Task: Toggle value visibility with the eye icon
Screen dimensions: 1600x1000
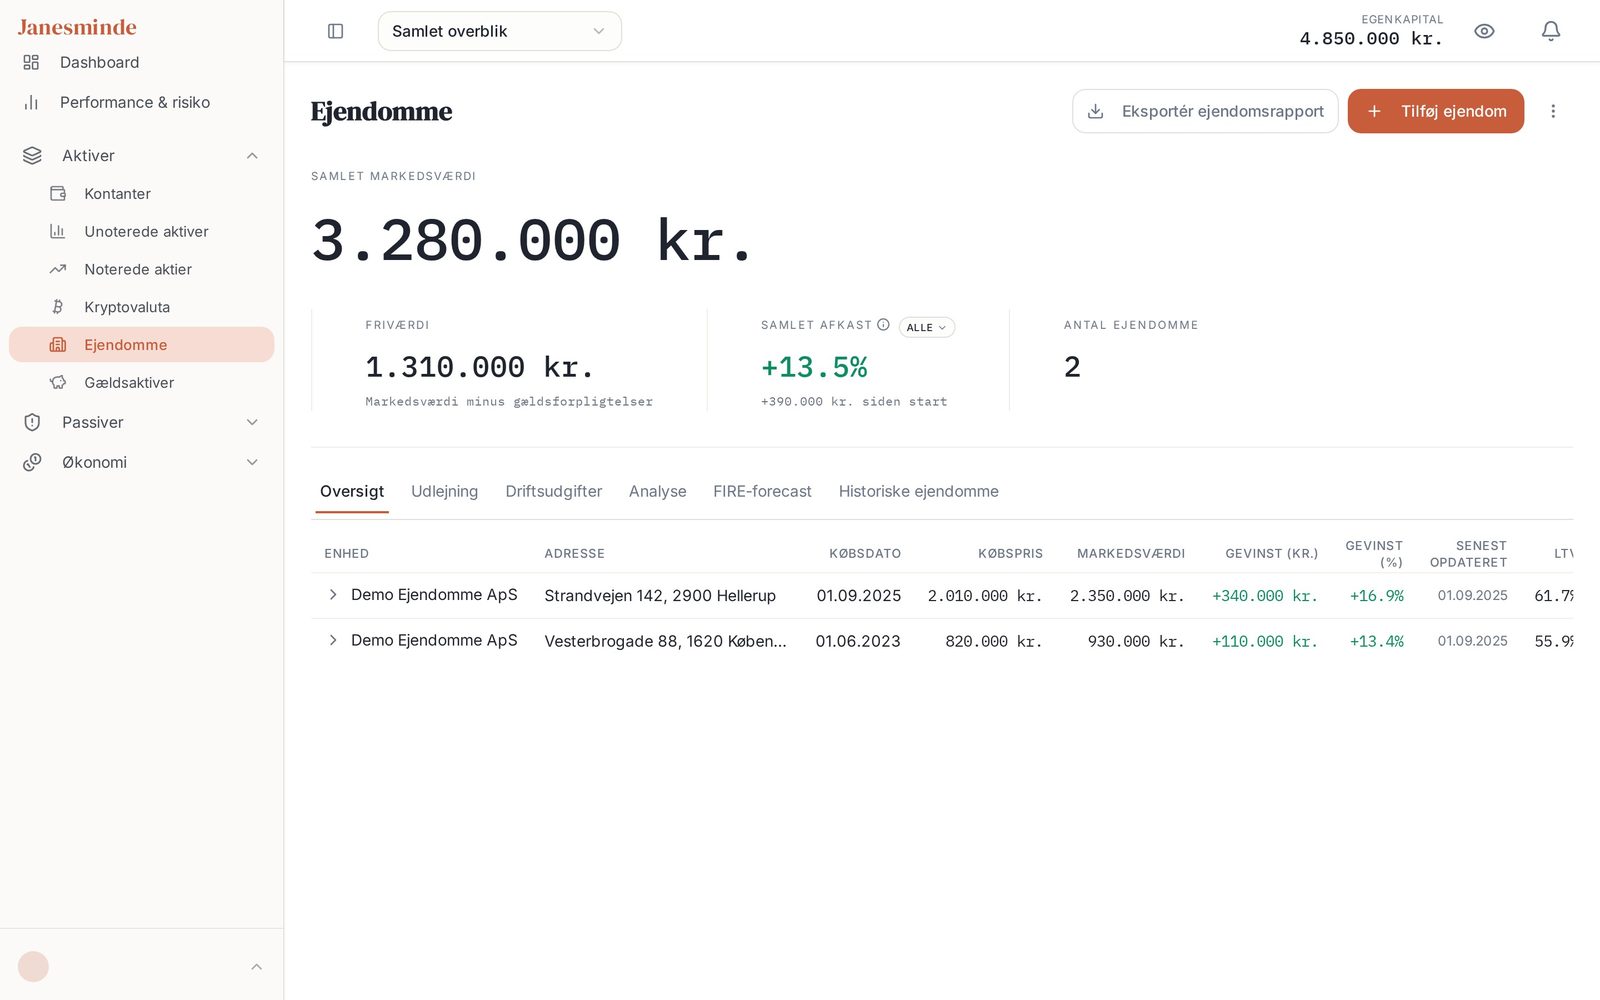Action: (x=1484, y=31)
